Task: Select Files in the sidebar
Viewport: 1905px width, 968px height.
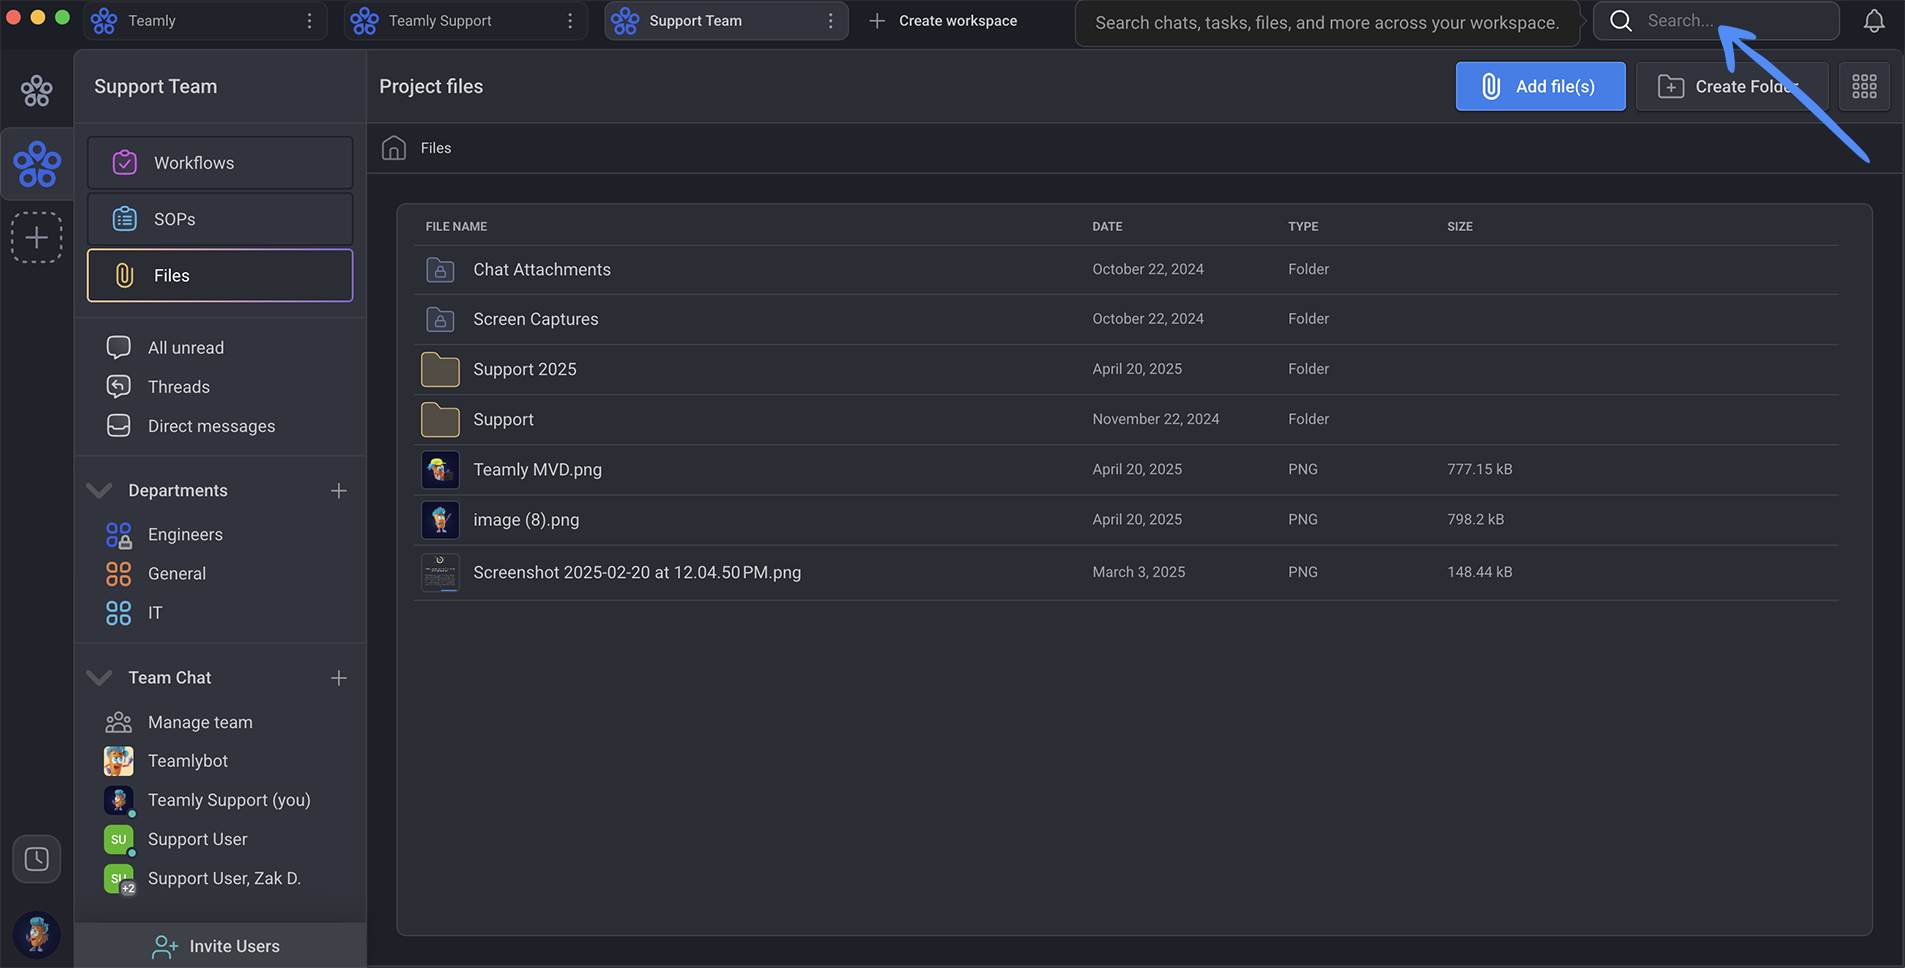Action: [x=220, y=275]
